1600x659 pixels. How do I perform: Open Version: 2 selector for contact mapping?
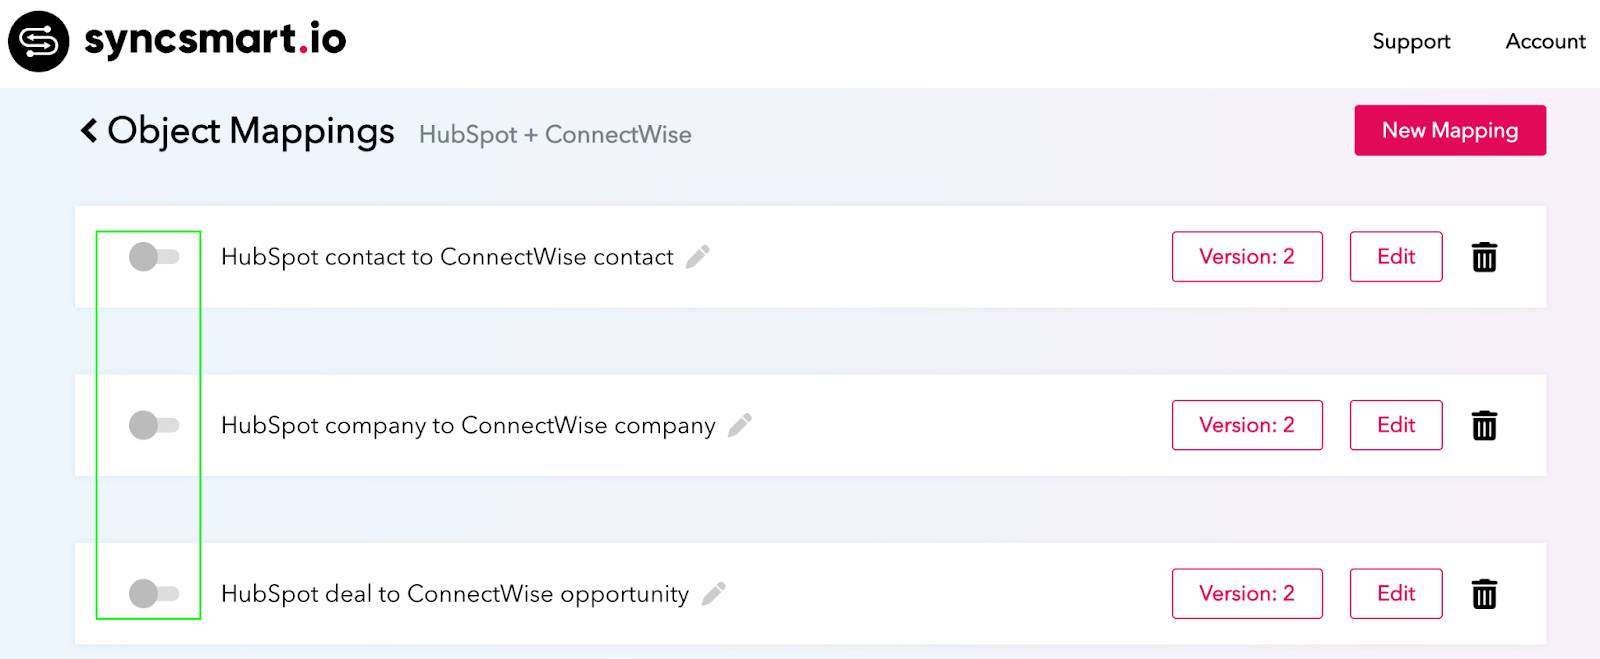pos(1246,257)
